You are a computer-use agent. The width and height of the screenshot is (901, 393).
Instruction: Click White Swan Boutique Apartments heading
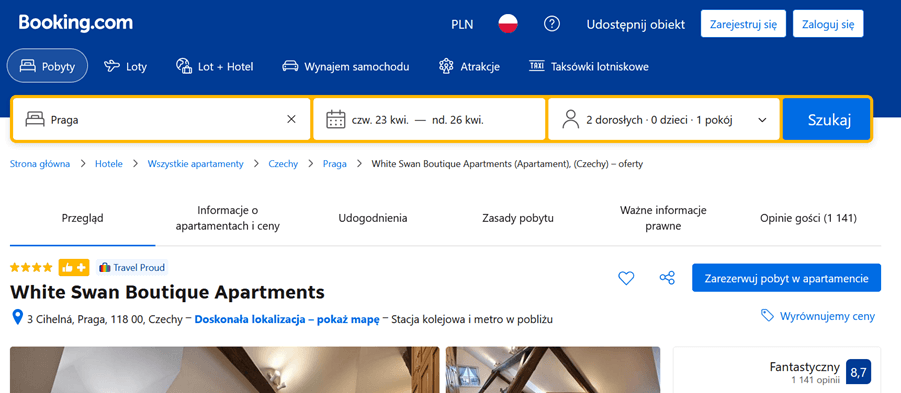(x=167, y=292)
